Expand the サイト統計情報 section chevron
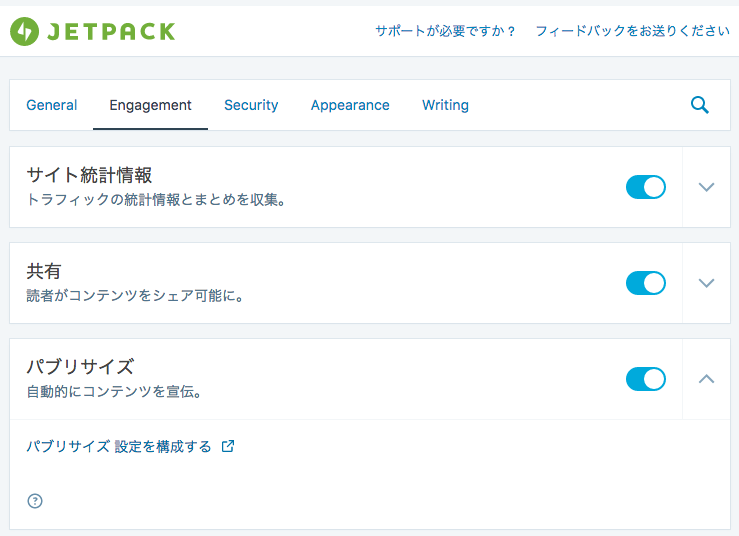 pos(707,187)
